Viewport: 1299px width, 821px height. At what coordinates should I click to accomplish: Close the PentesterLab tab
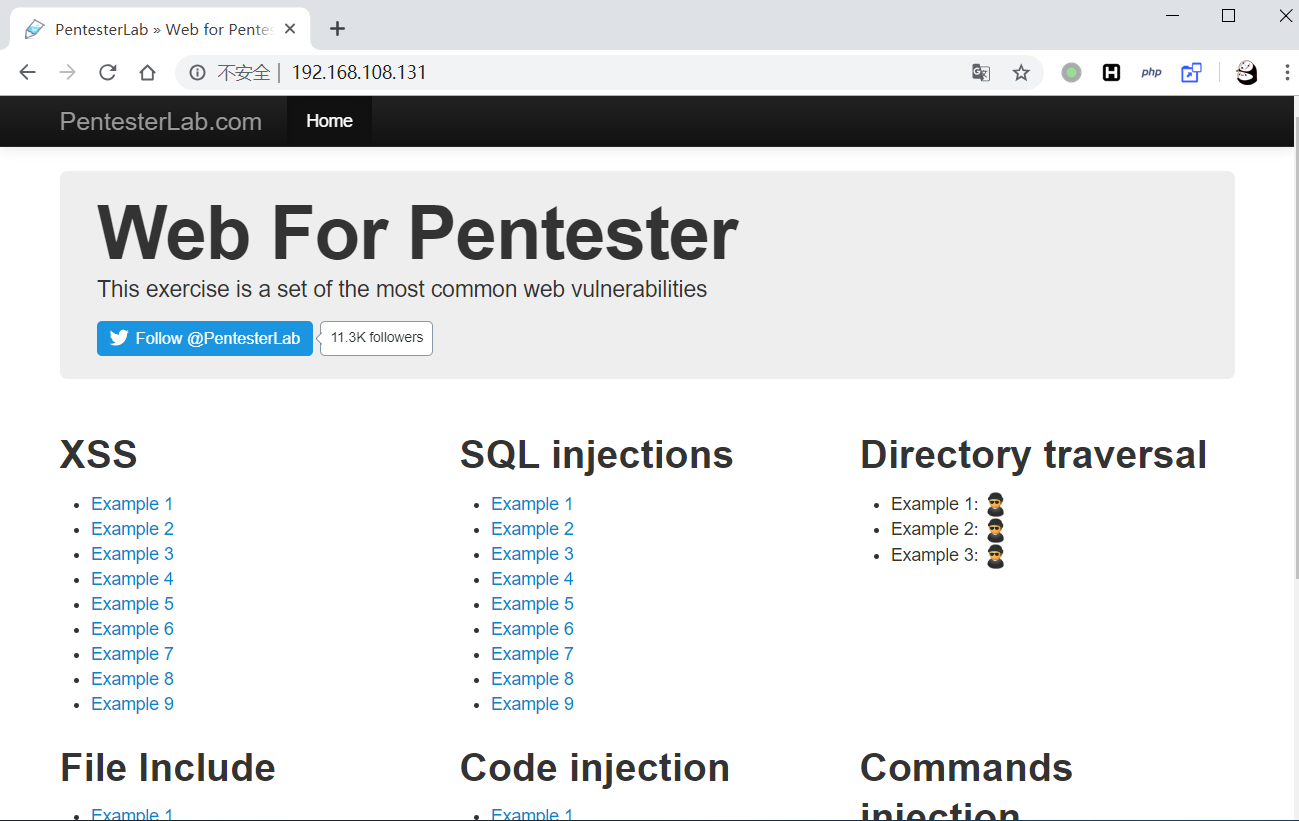[290, 29]
